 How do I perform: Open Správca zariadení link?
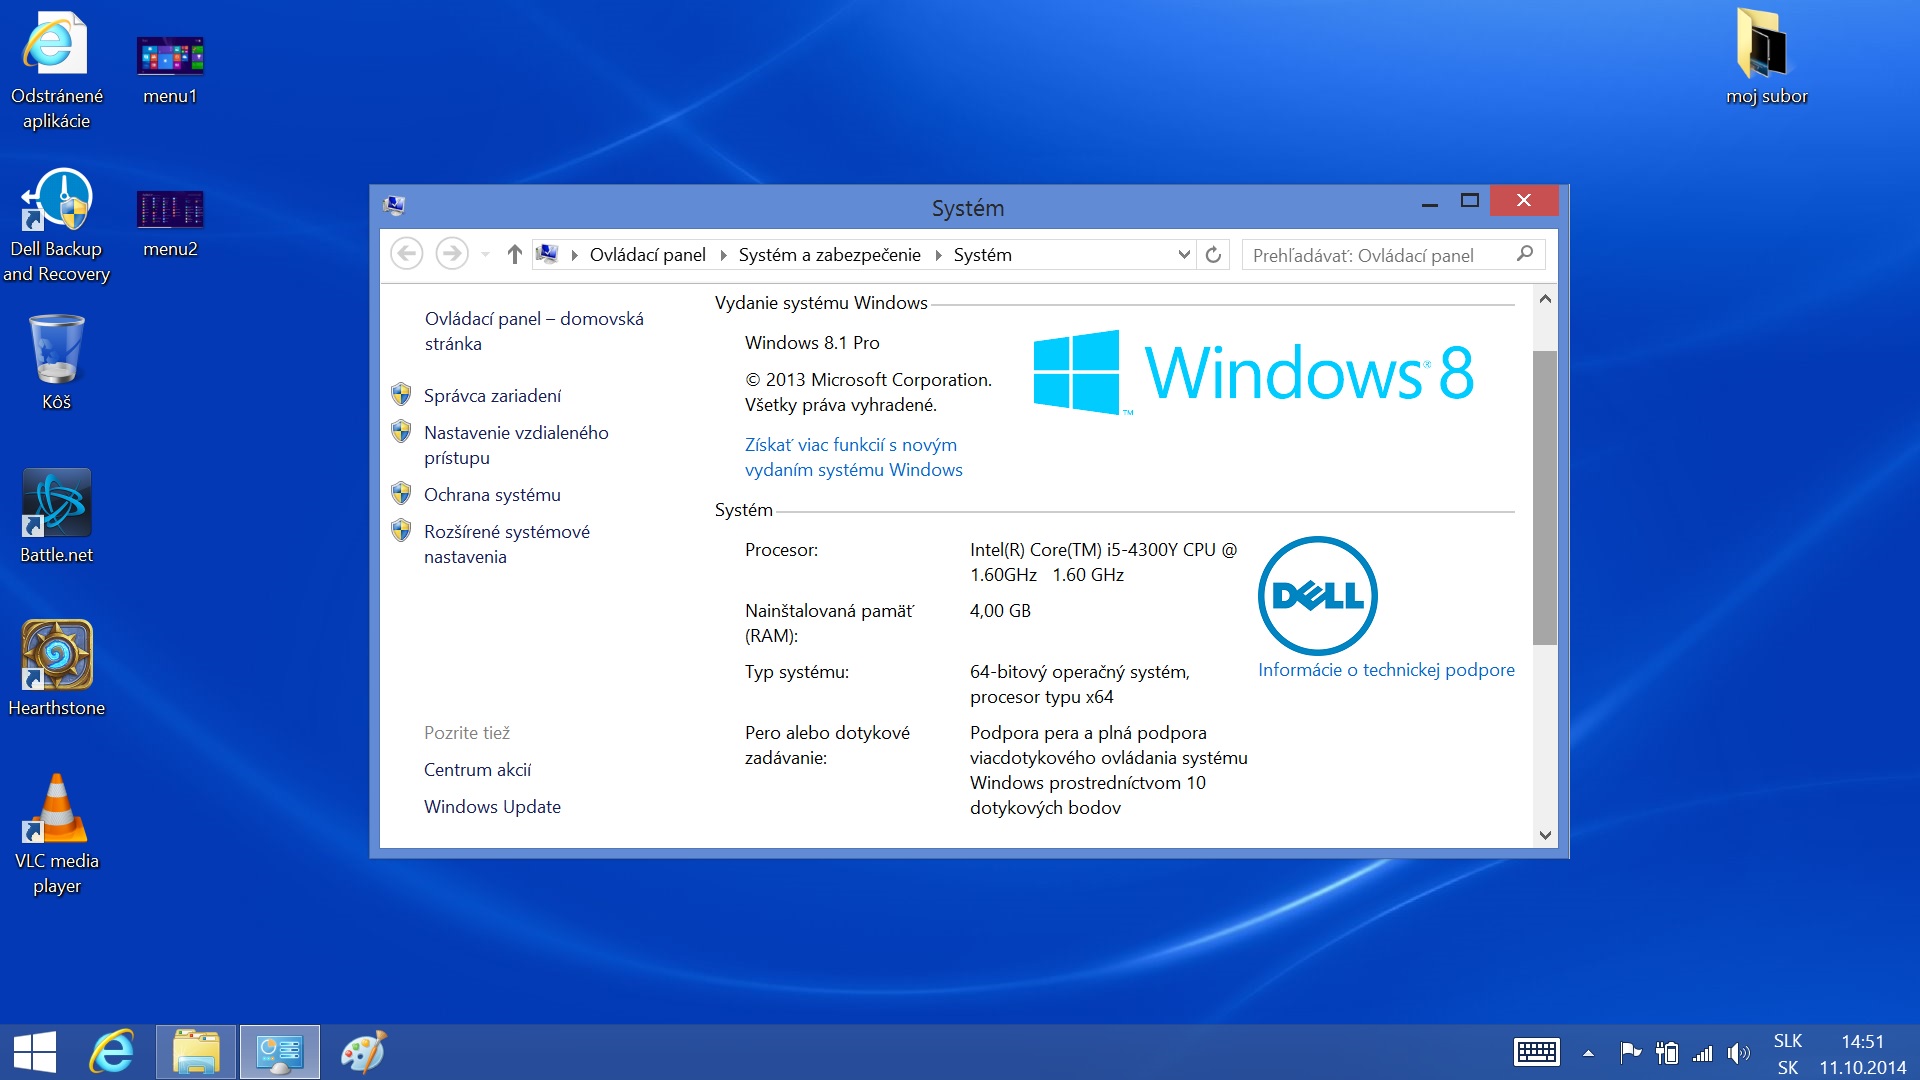coord(492,395)
